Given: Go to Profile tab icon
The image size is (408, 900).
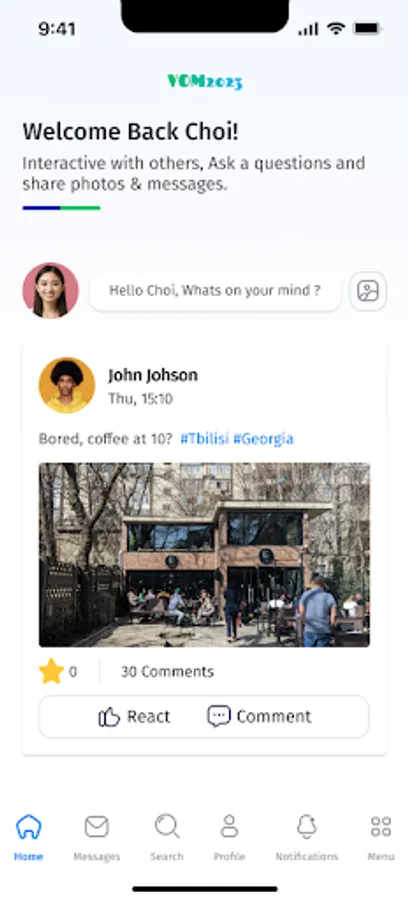Looking at the screenshot, I should tap(230, 827).
